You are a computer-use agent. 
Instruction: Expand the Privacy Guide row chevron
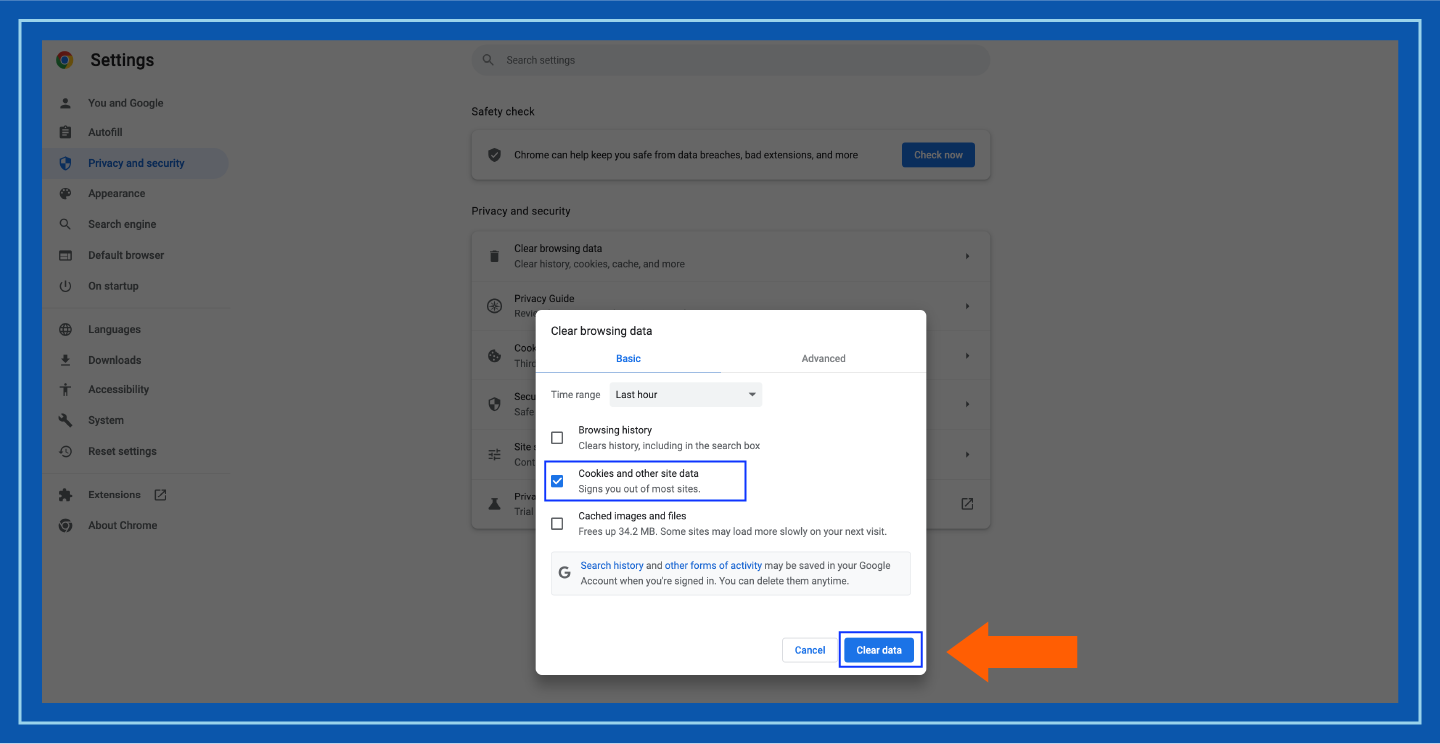[x=966, y=305]
